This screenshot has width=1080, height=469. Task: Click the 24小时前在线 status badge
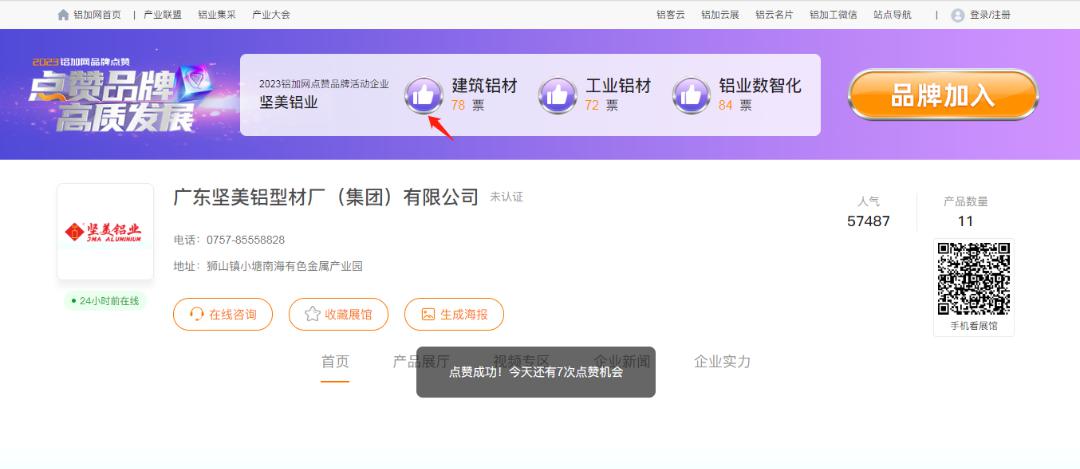[x=105, y=301]
